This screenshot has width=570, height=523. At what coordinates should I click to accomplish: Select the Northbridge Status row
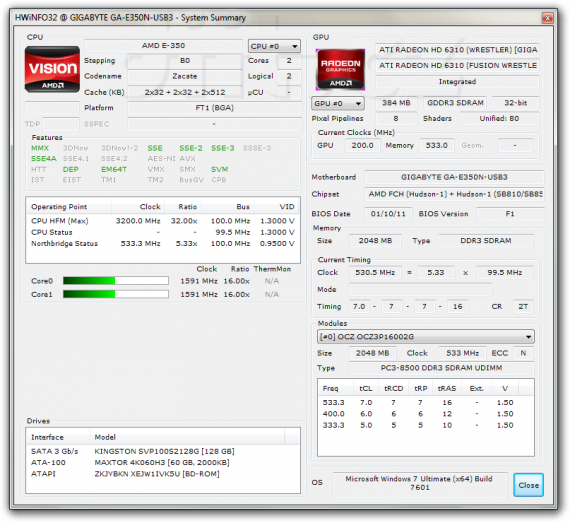(163, 243)
